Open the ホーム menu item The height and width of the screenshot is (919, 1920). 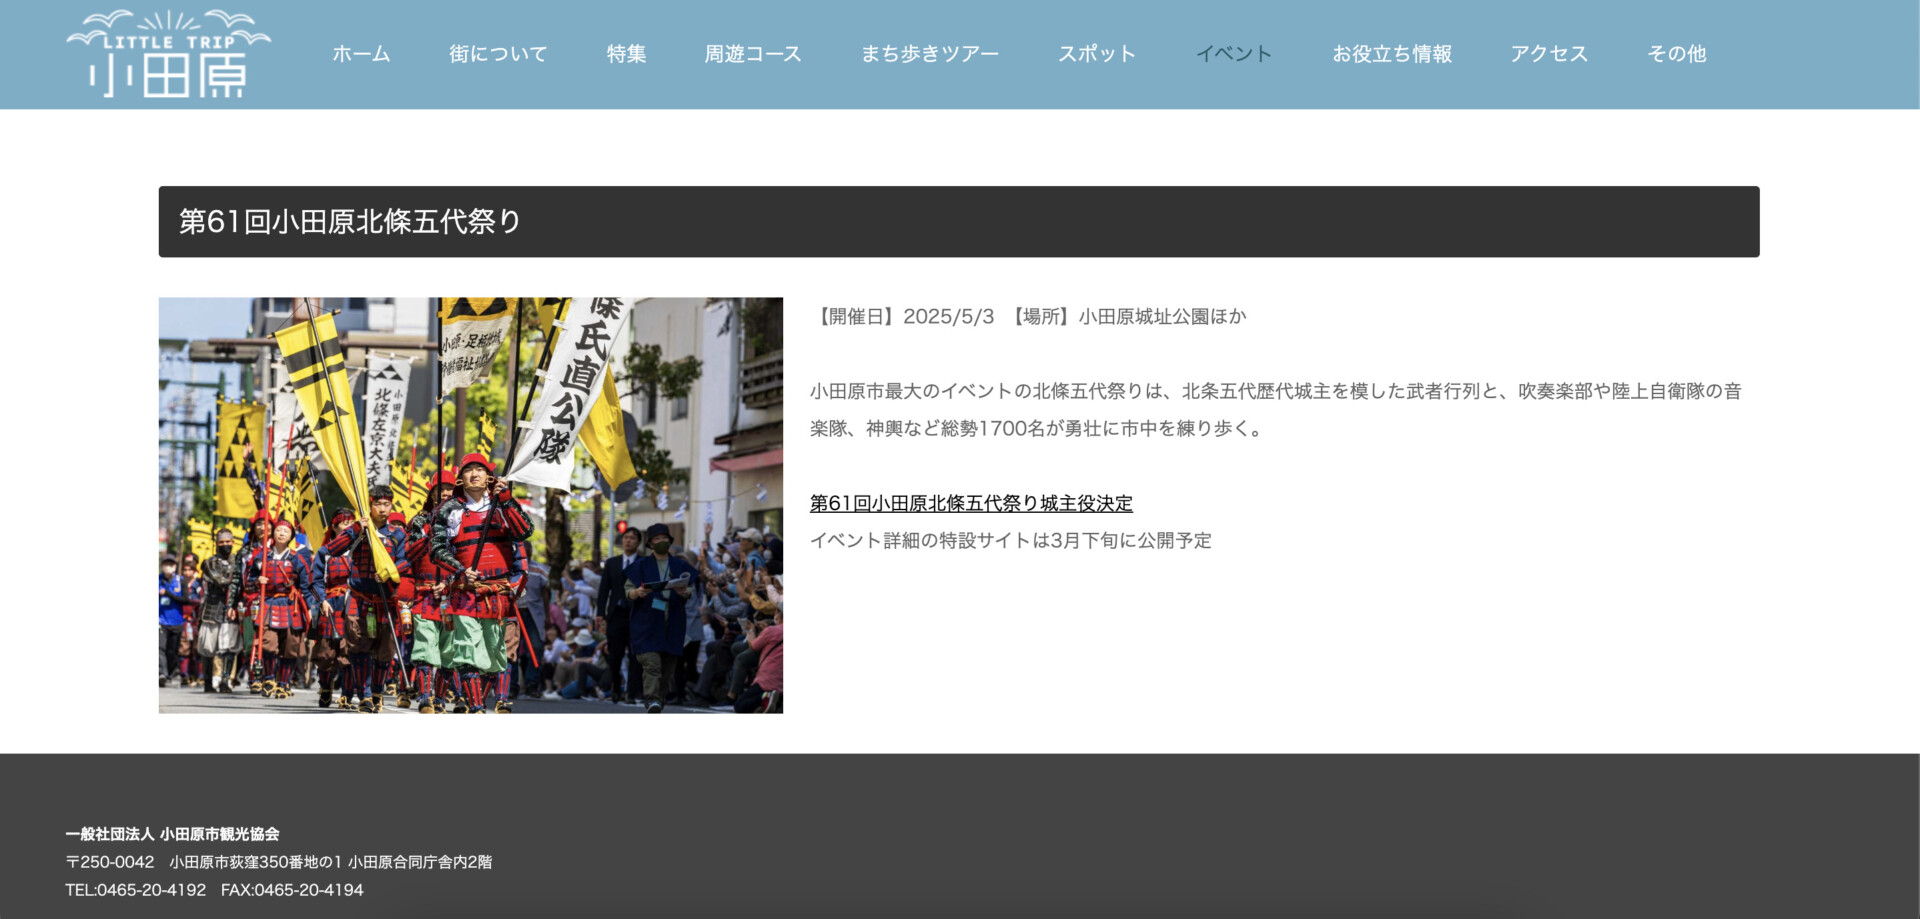pyautogui.click(x=361, y=54)
